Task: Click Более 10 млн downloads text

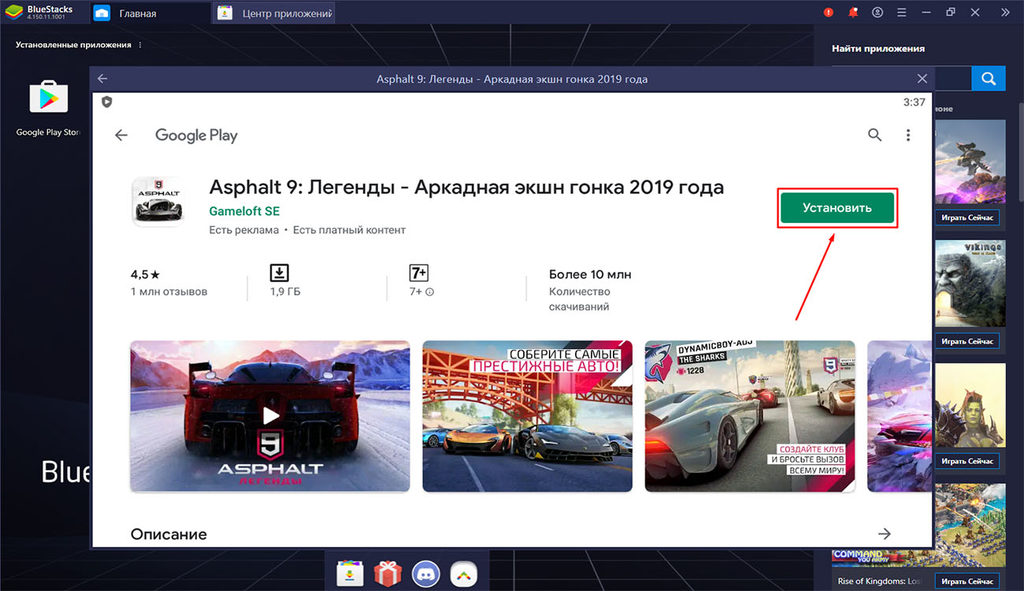Action: point(590,274)
